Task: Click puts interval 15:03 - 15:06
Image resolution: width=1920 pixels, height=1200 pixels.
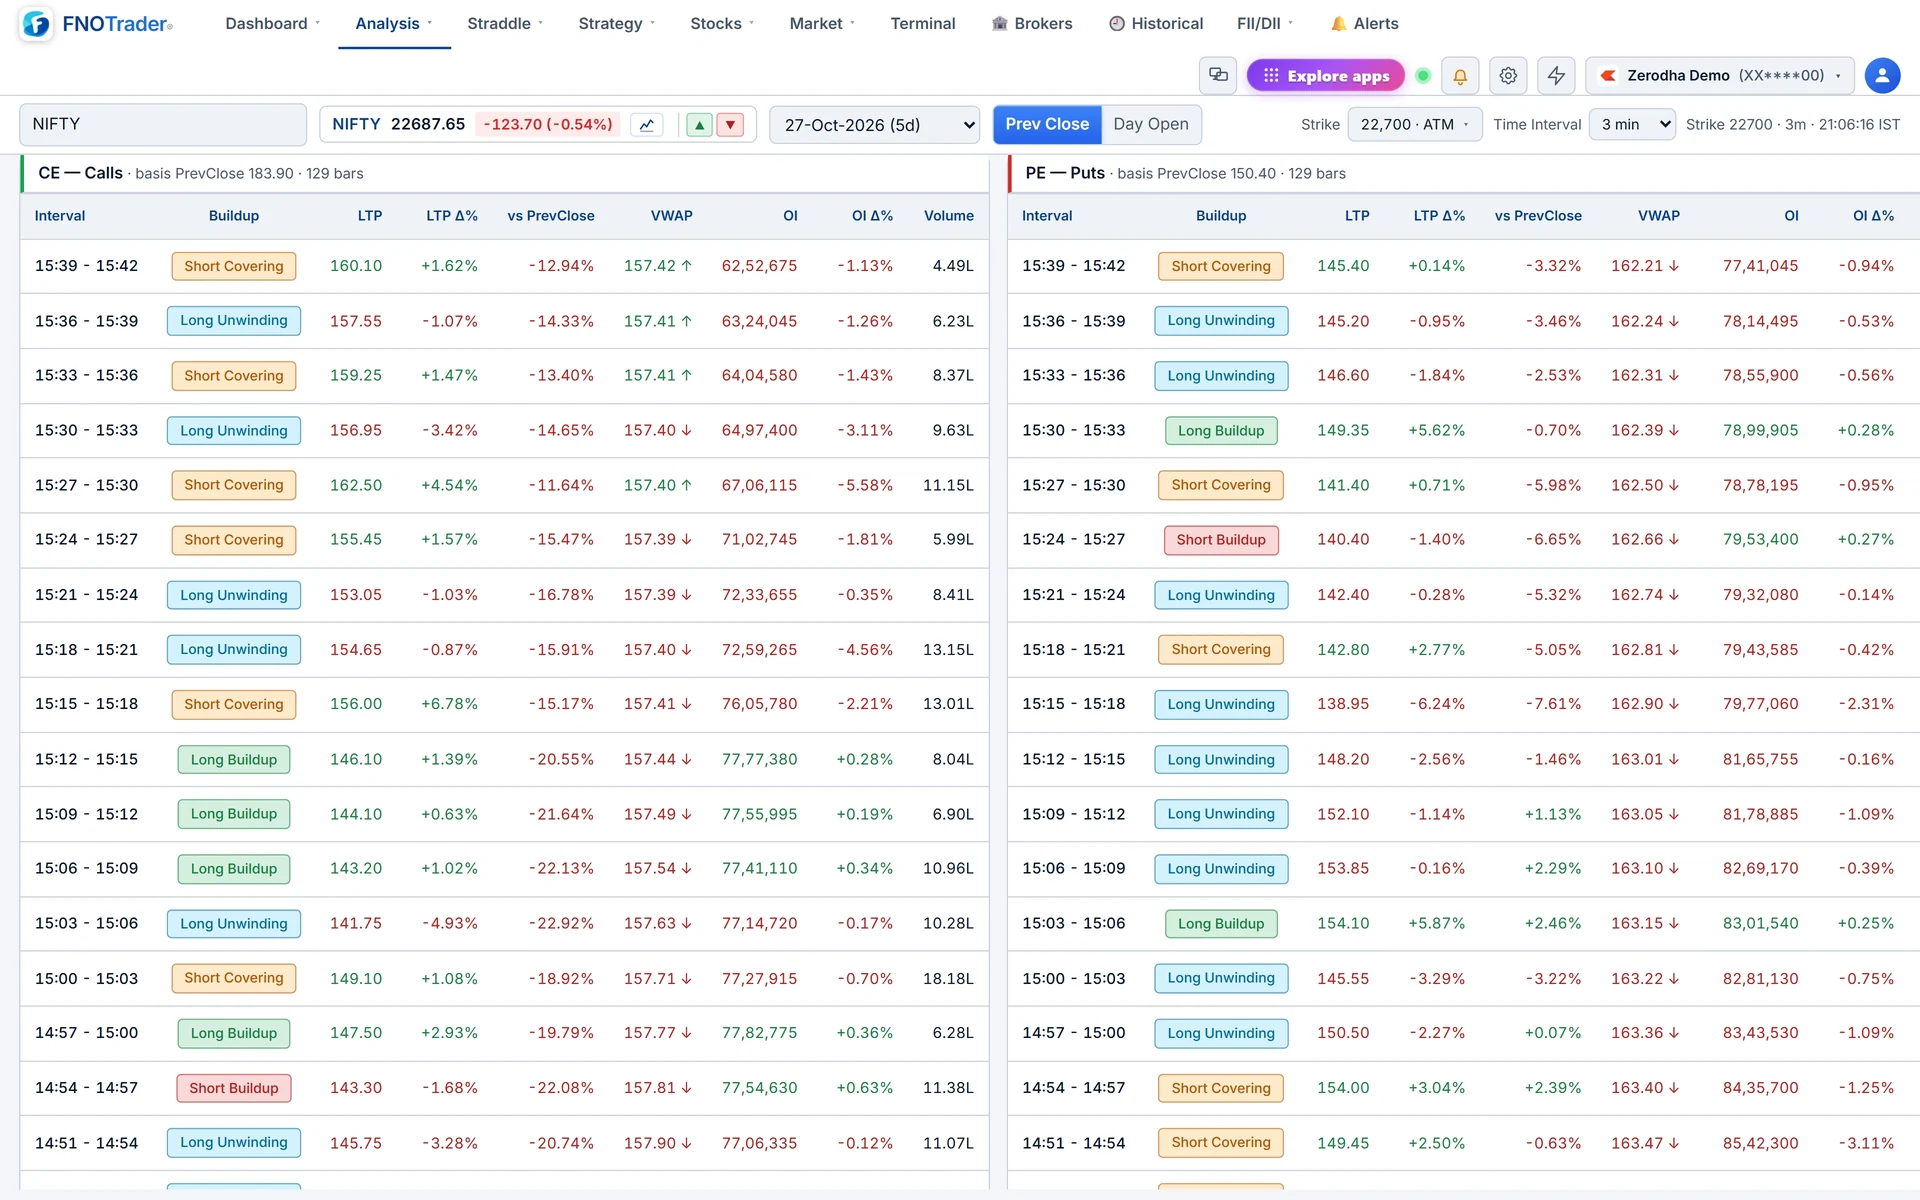Action: (1073, 923)
